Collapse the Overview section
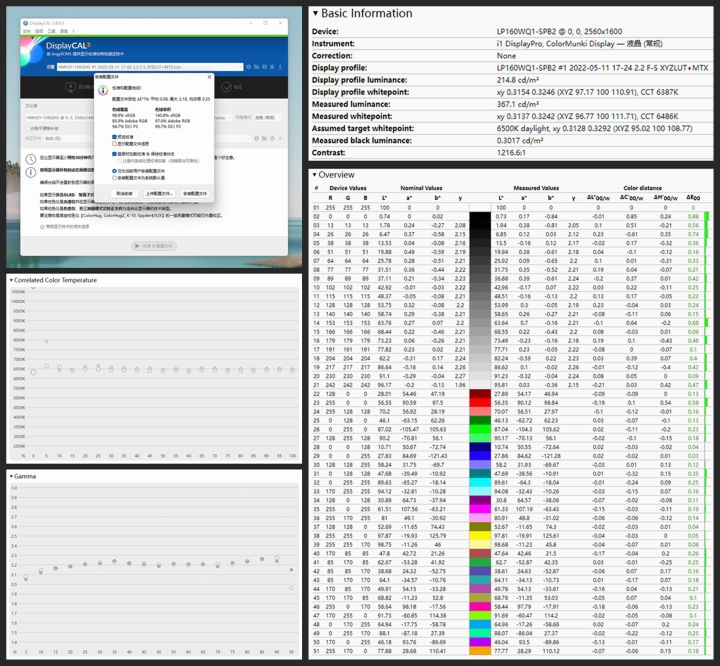The image size is (720, 666). tap(315, 175)
